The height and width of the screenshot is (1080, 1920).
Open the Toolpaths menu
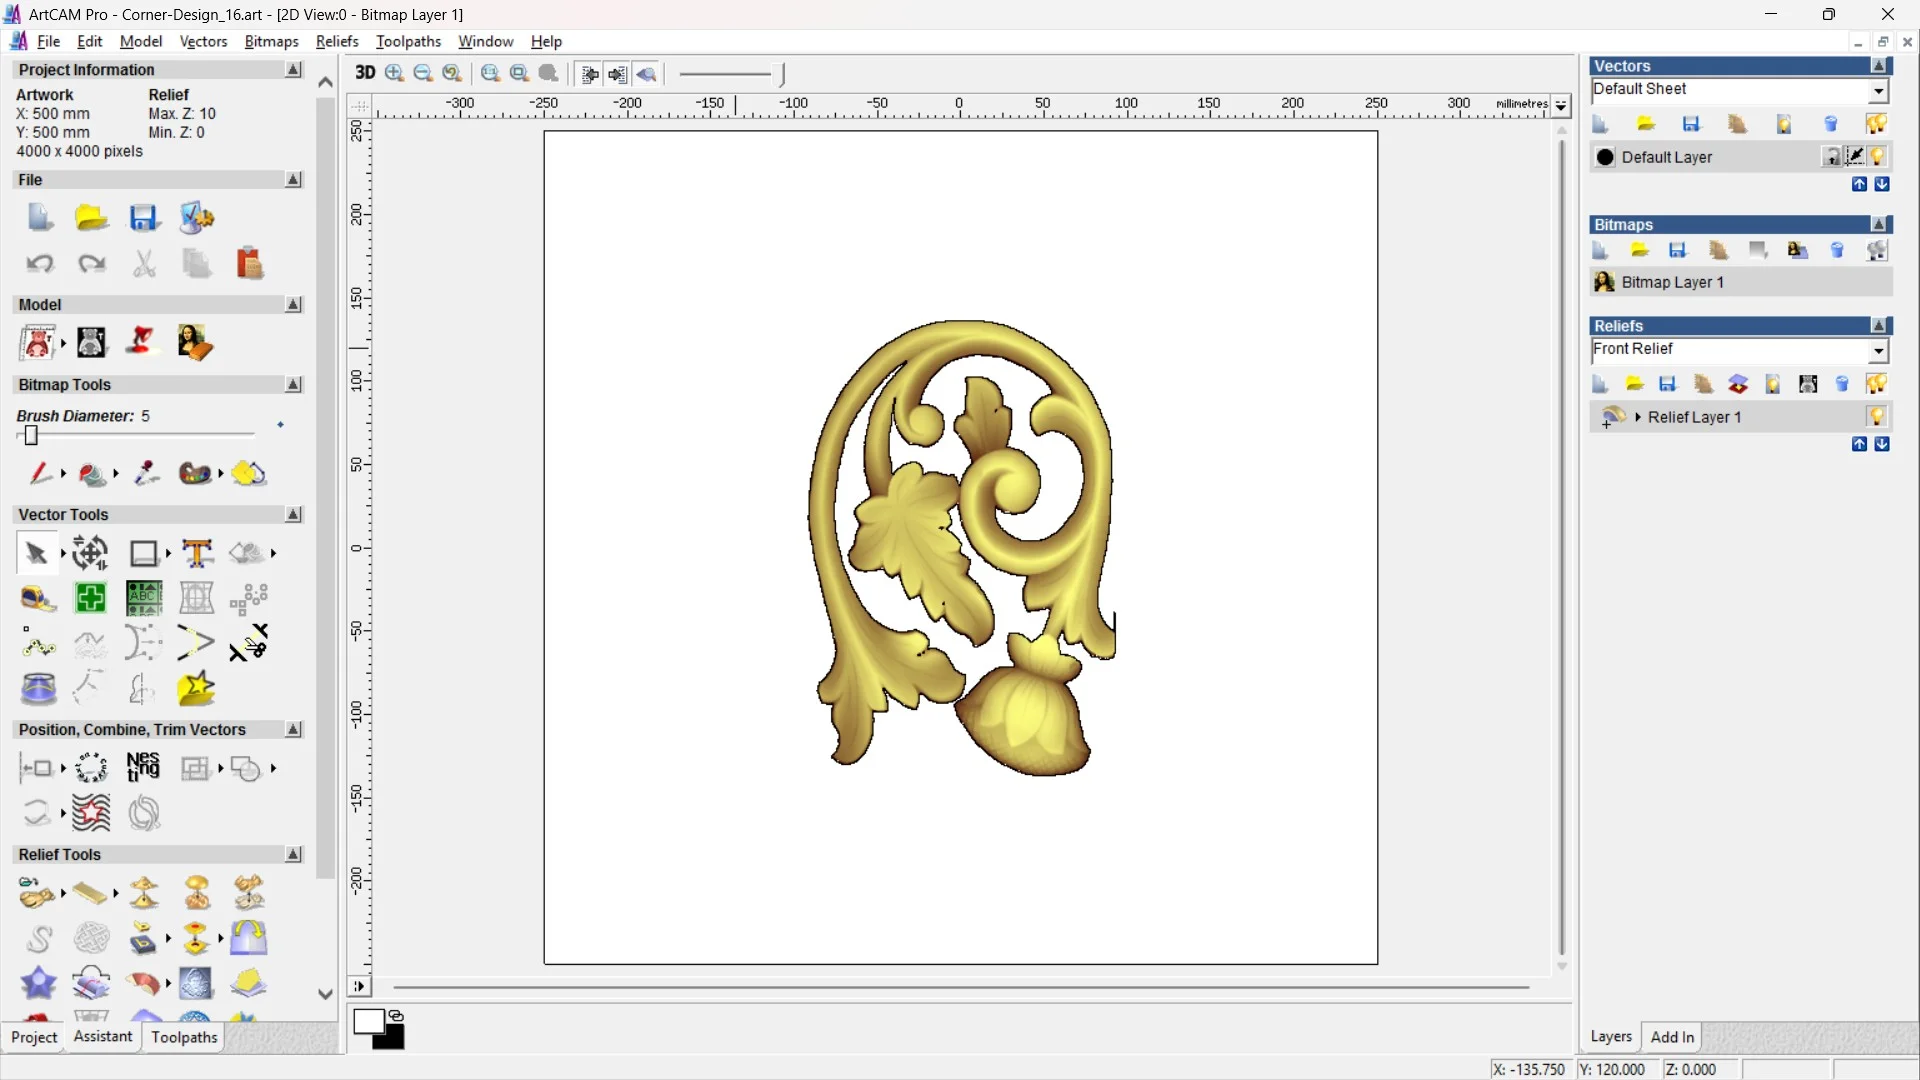tap(408, 41)
